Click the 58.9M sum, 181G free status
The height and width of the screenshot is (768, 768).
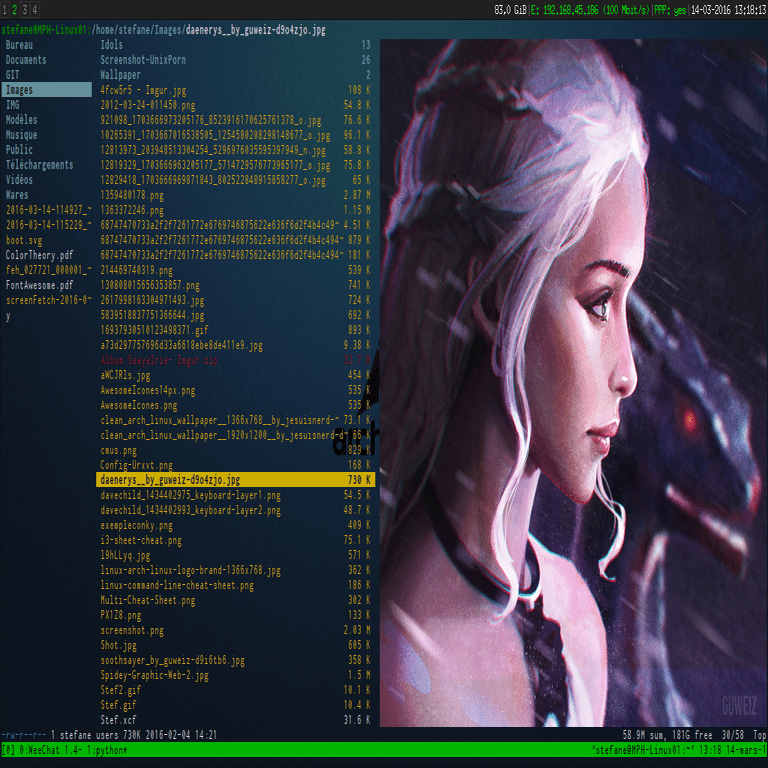(x=667, y=735)
